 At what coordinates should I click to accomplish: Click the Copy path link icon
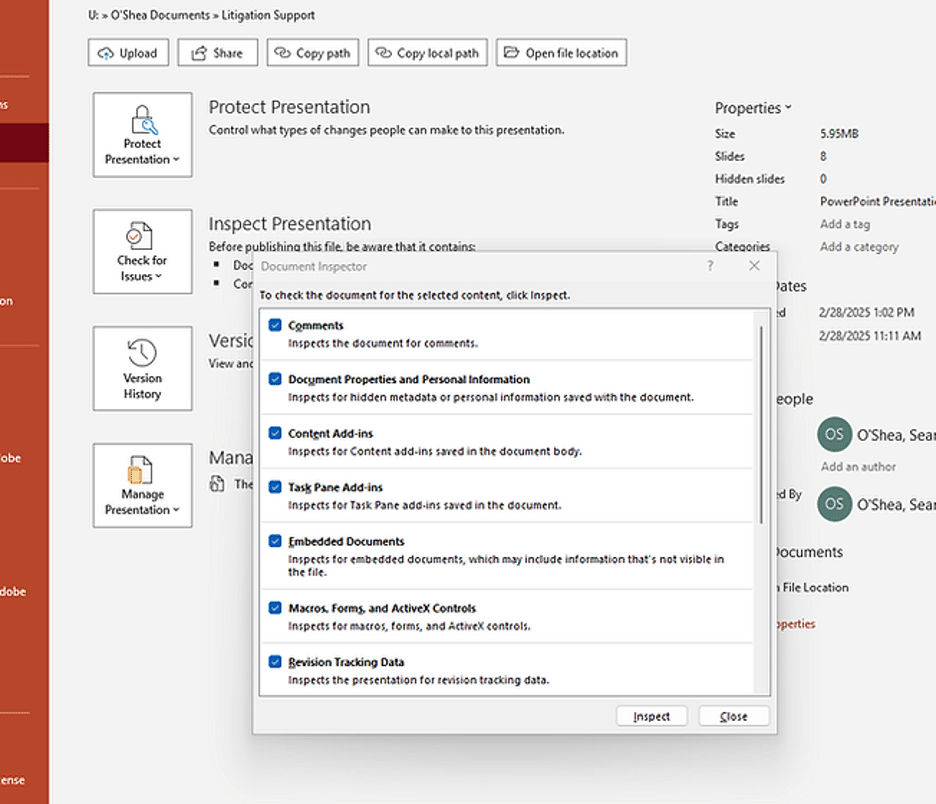(283, 53)
